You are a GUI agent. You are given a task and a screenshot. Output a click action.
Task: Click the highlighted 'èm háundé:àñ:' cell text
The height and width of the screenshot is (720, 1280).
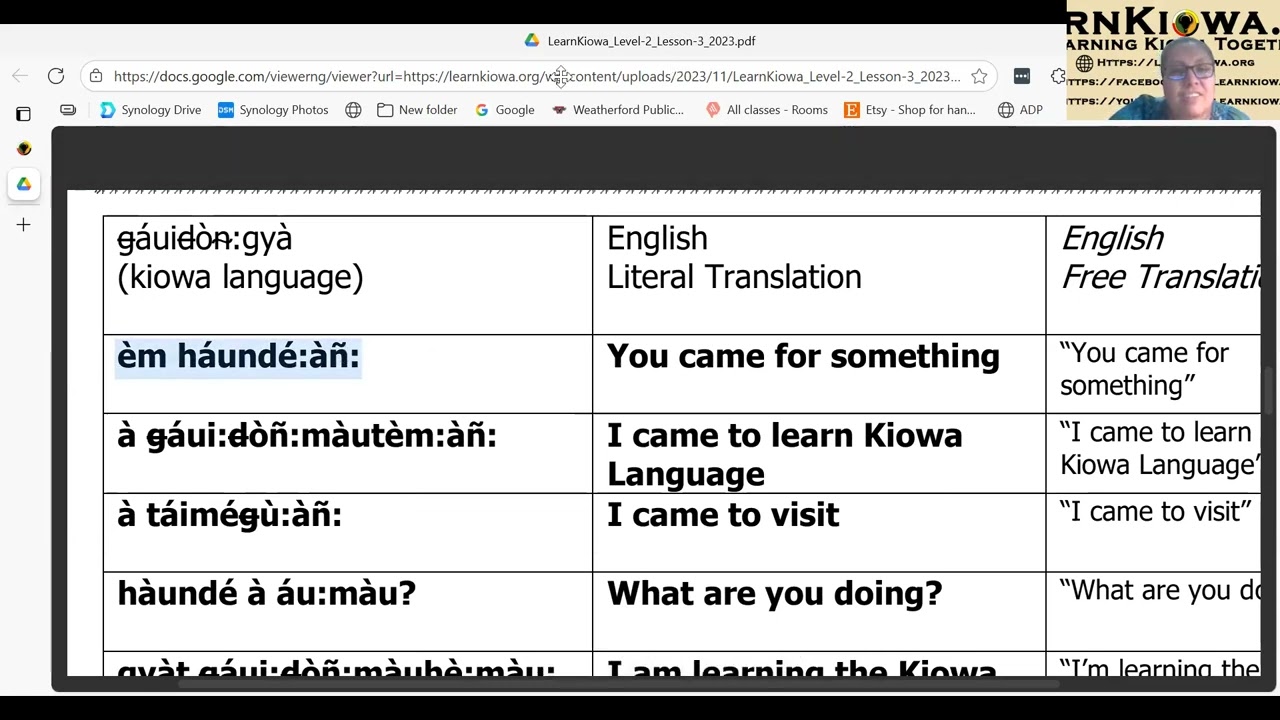click(238, 356)
